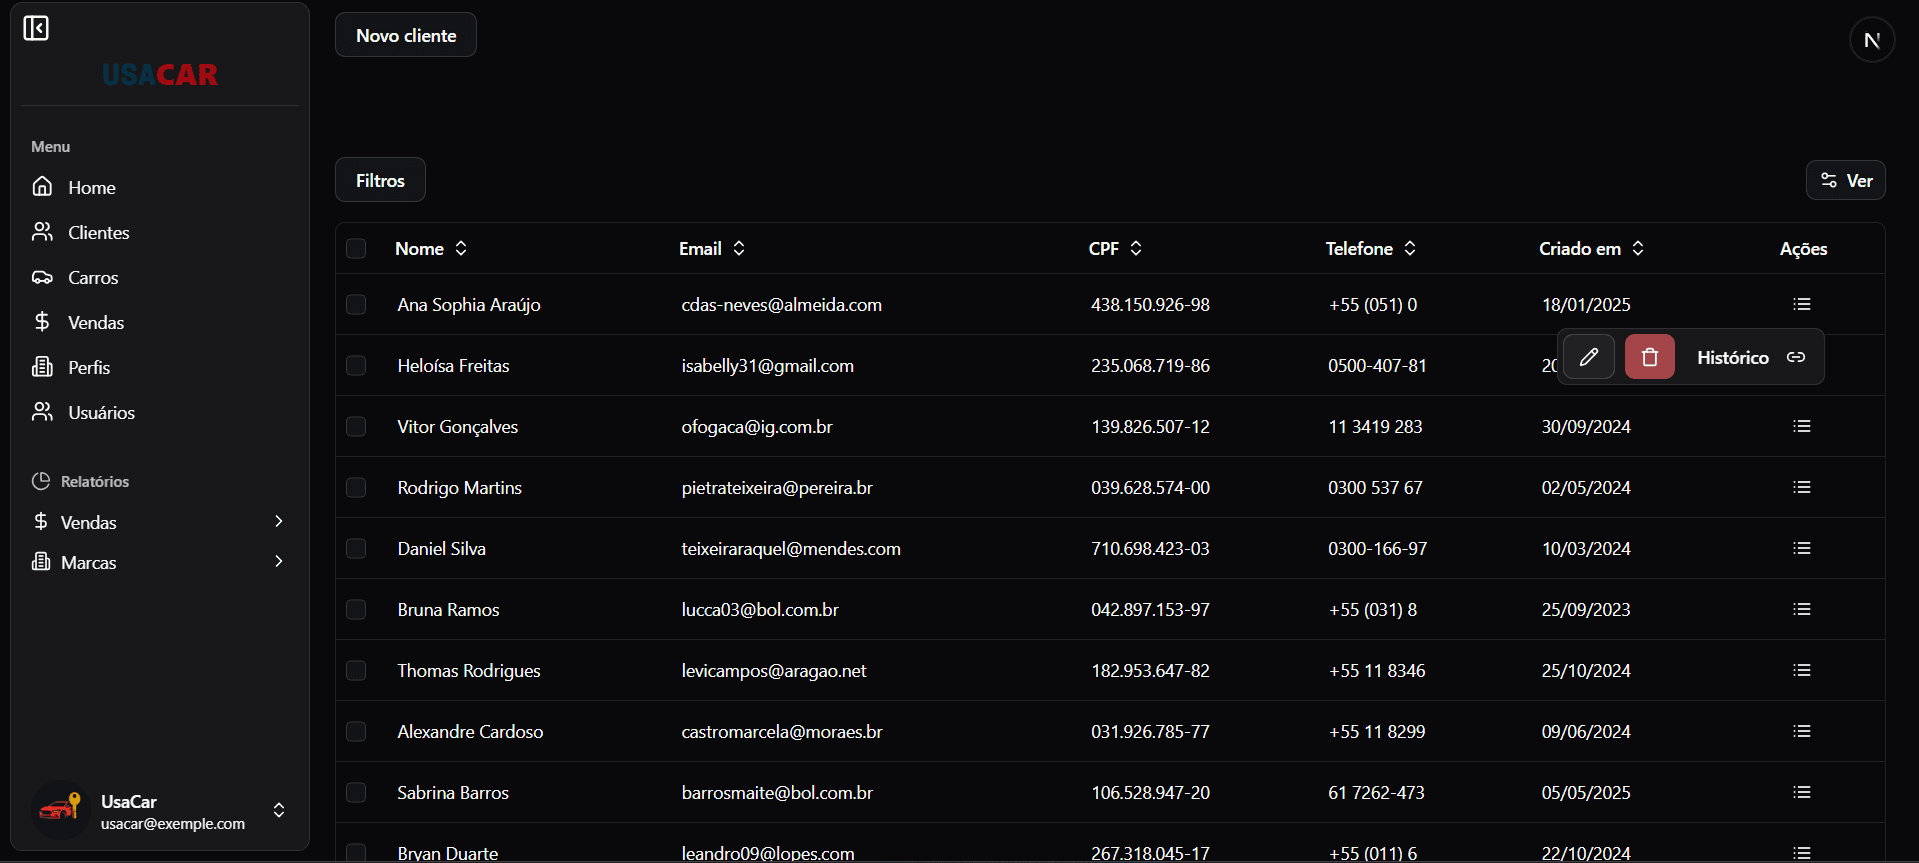This screenshot has height=863, width=1919.
Task: Go to Carros in the sidebar
Action: point(93,277)
